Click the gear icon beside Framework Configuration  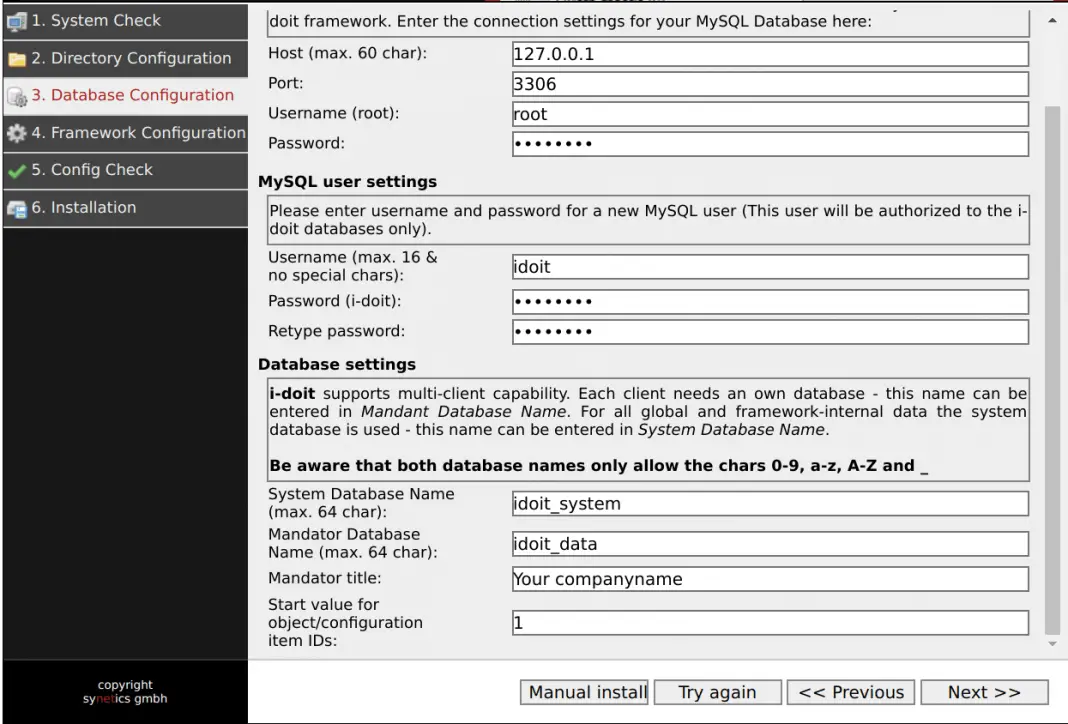pyautogui.click(x=17, y=133)
